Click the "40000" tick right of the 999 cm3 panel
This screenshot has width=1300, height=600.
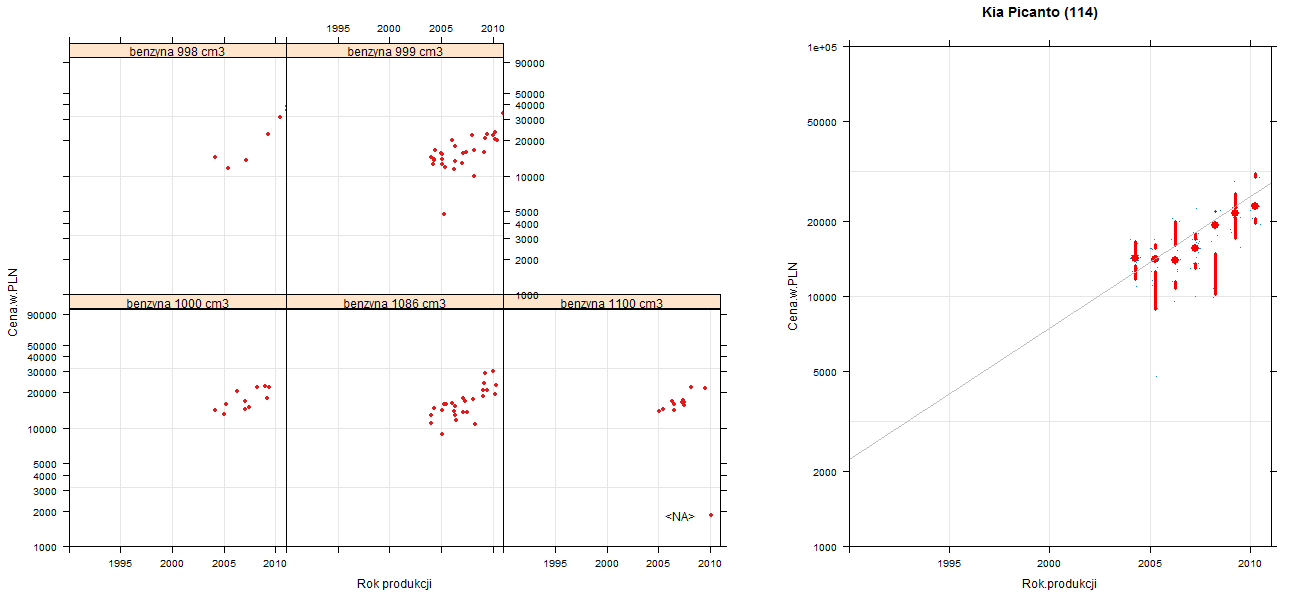(529, 105)
